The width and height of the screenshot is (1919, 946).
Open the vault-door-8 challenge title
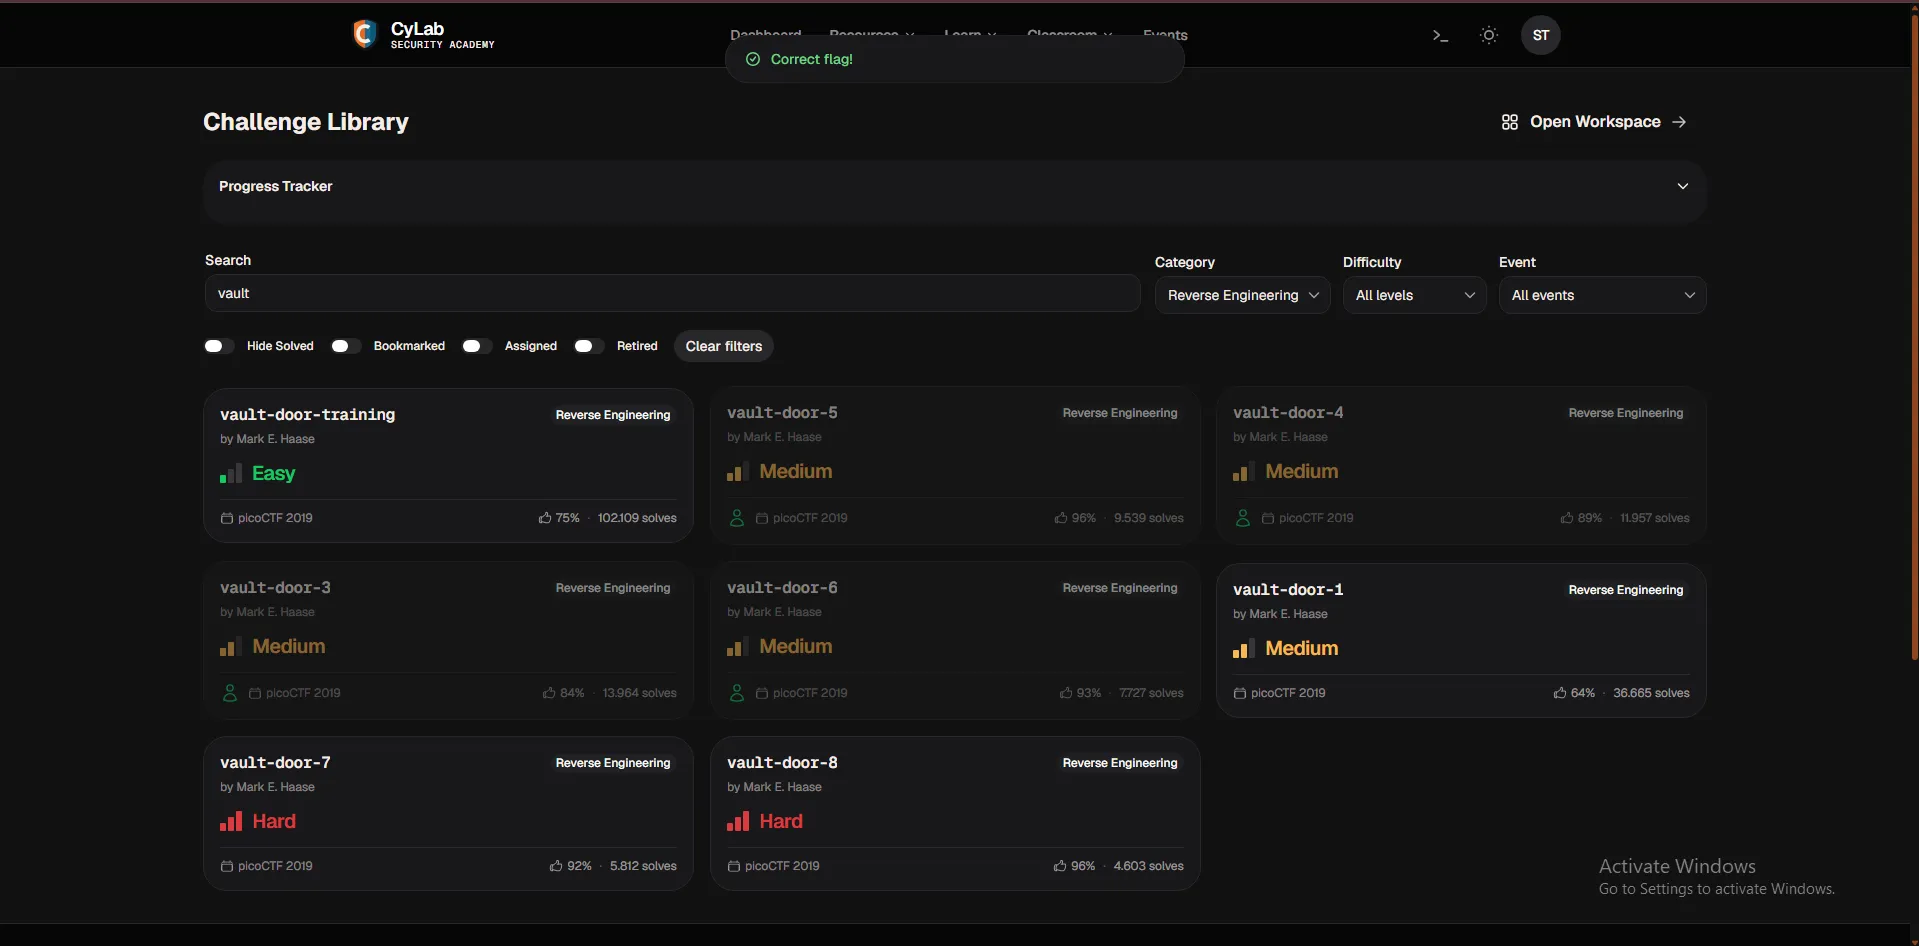point(782,762)
